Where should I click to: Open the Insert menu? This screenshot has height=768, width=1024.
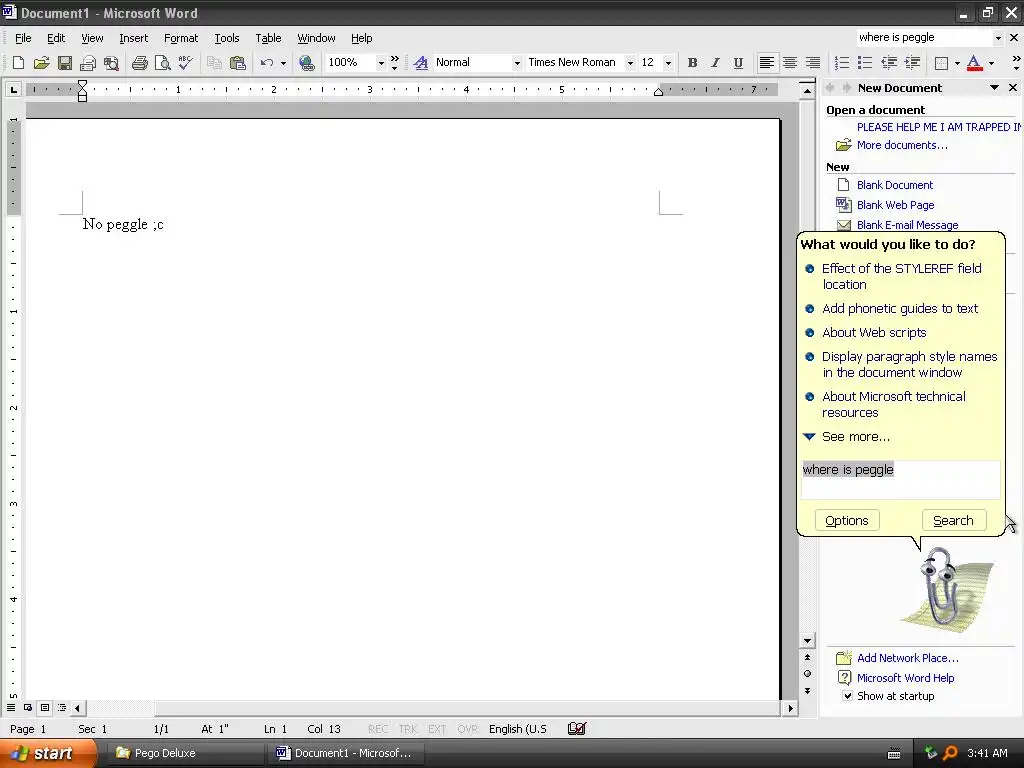coord(134,38)
